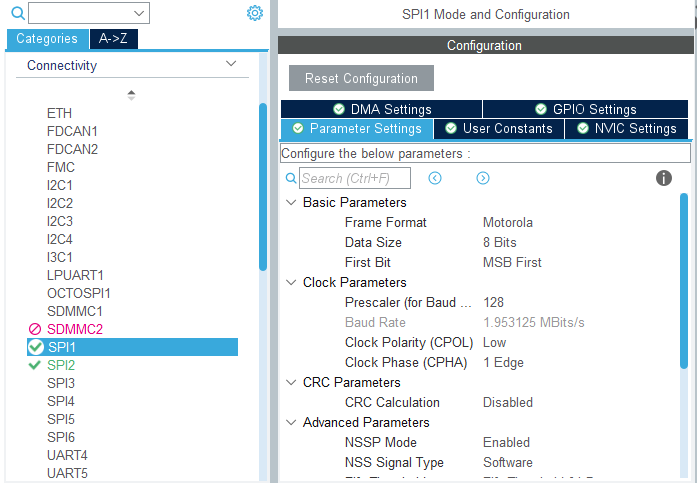Select OCTOSPI1 peripheral
697x483 pixels.
pos(79,293)
